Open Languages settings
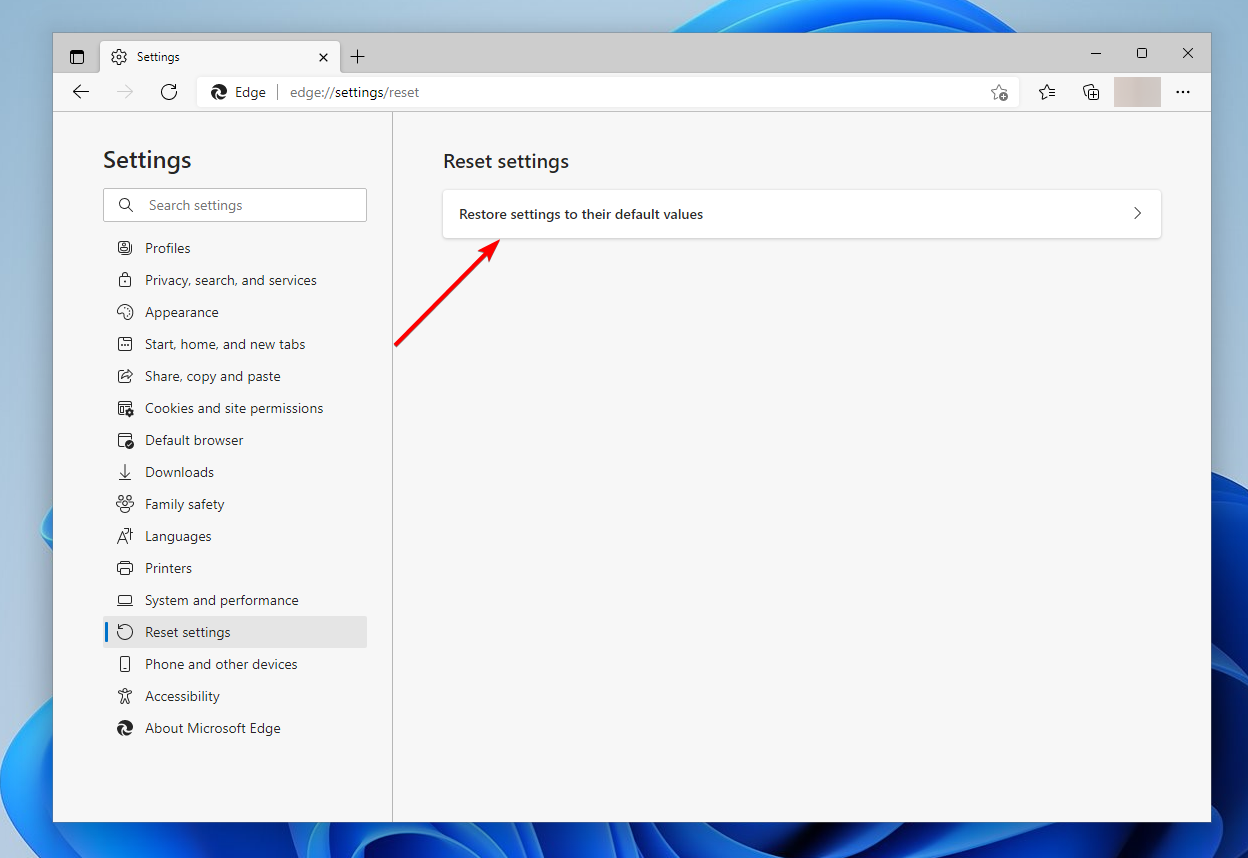Image resolution: width=1248 pixels, height=858 pixels. [x=235, y=536]
